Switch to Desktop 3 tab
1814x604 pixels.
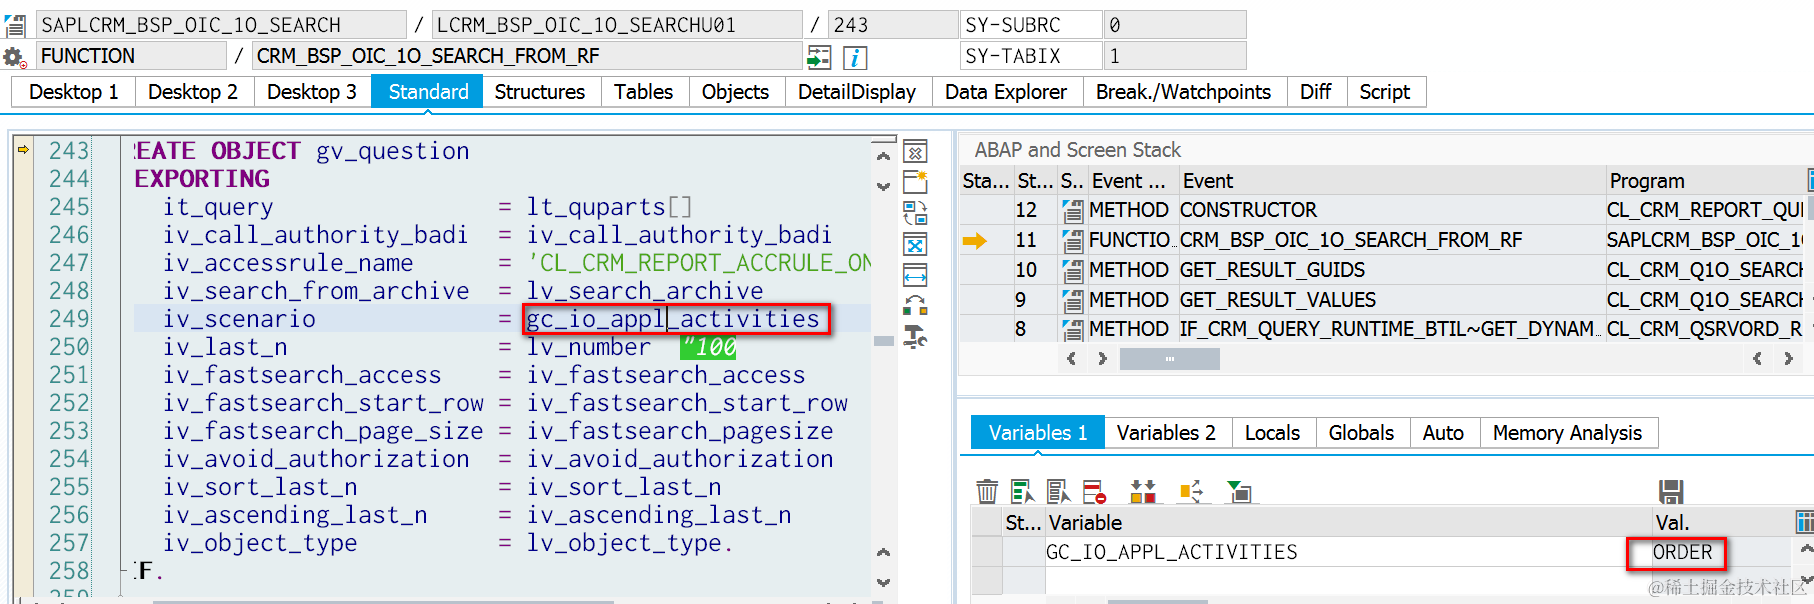(x=312, y=92)
